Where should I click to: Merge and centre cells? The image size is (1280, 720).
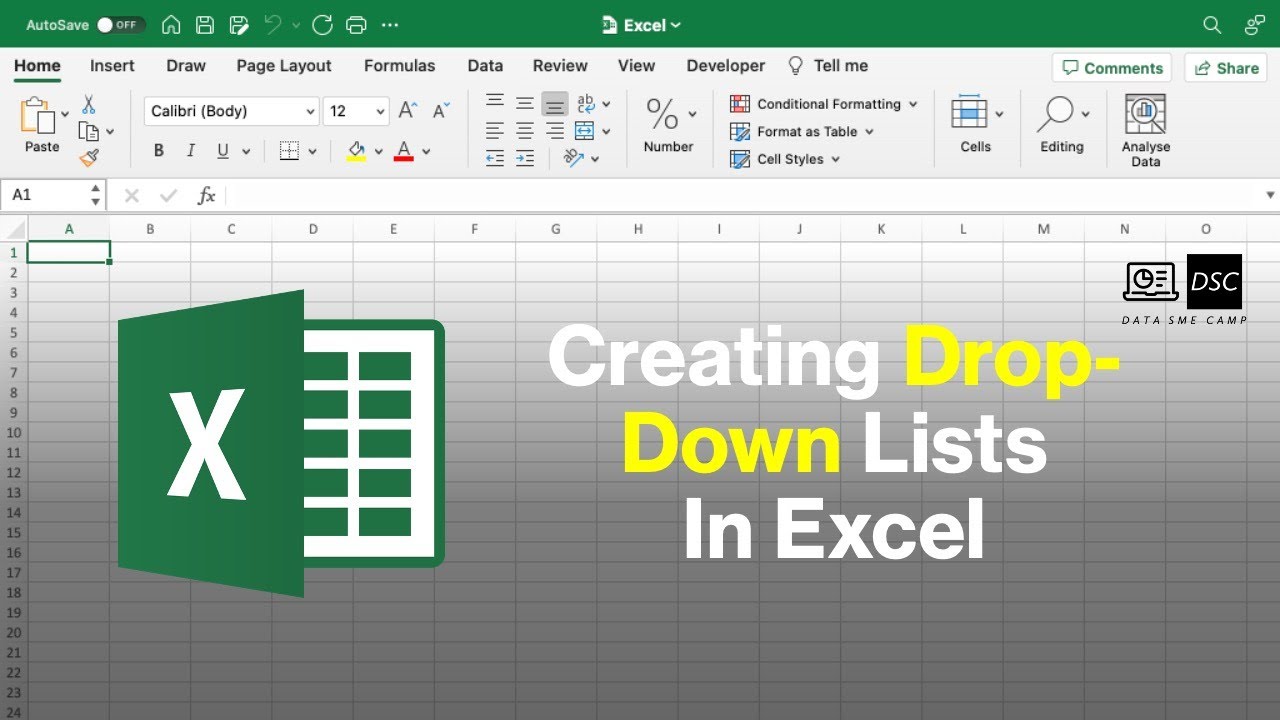(586, 130)
